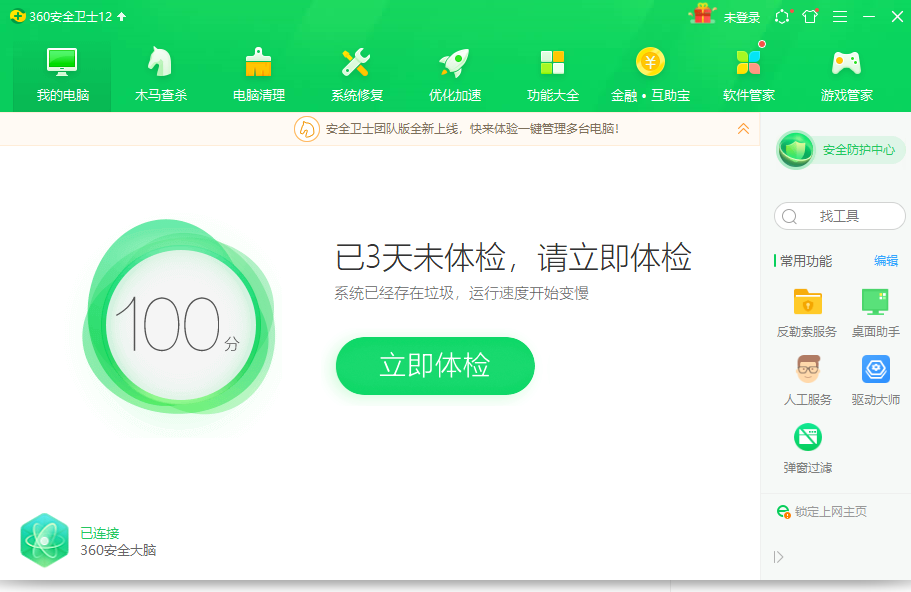
Task: Close the 360安全卫士 window
Action: pyautogui.click(x=897, y=17)
